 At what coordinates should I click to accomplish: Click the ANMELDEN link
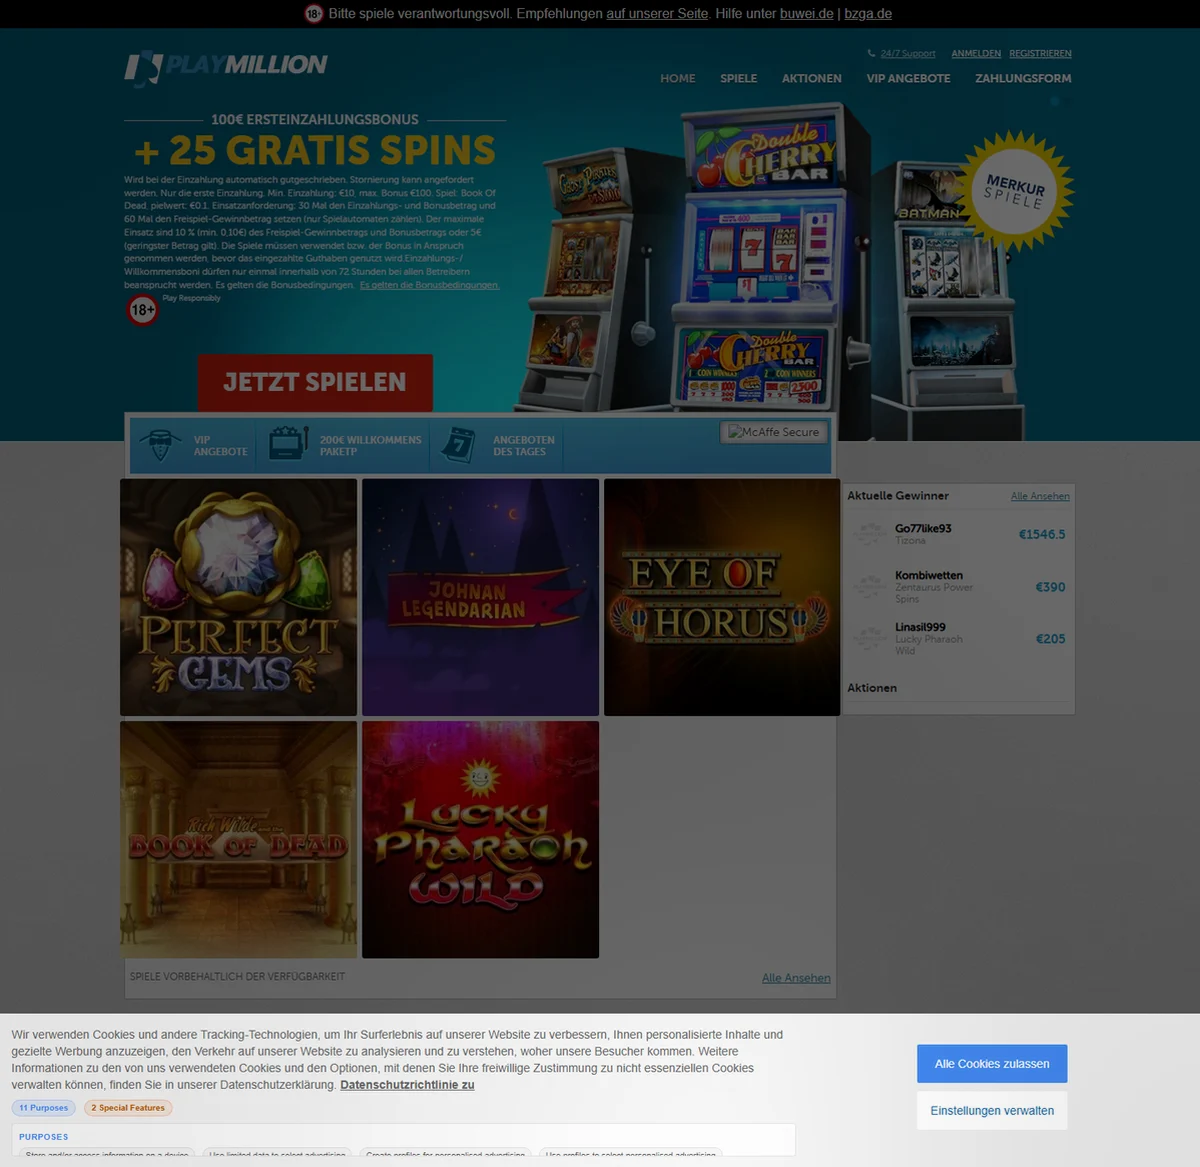[x=976, y=54]
